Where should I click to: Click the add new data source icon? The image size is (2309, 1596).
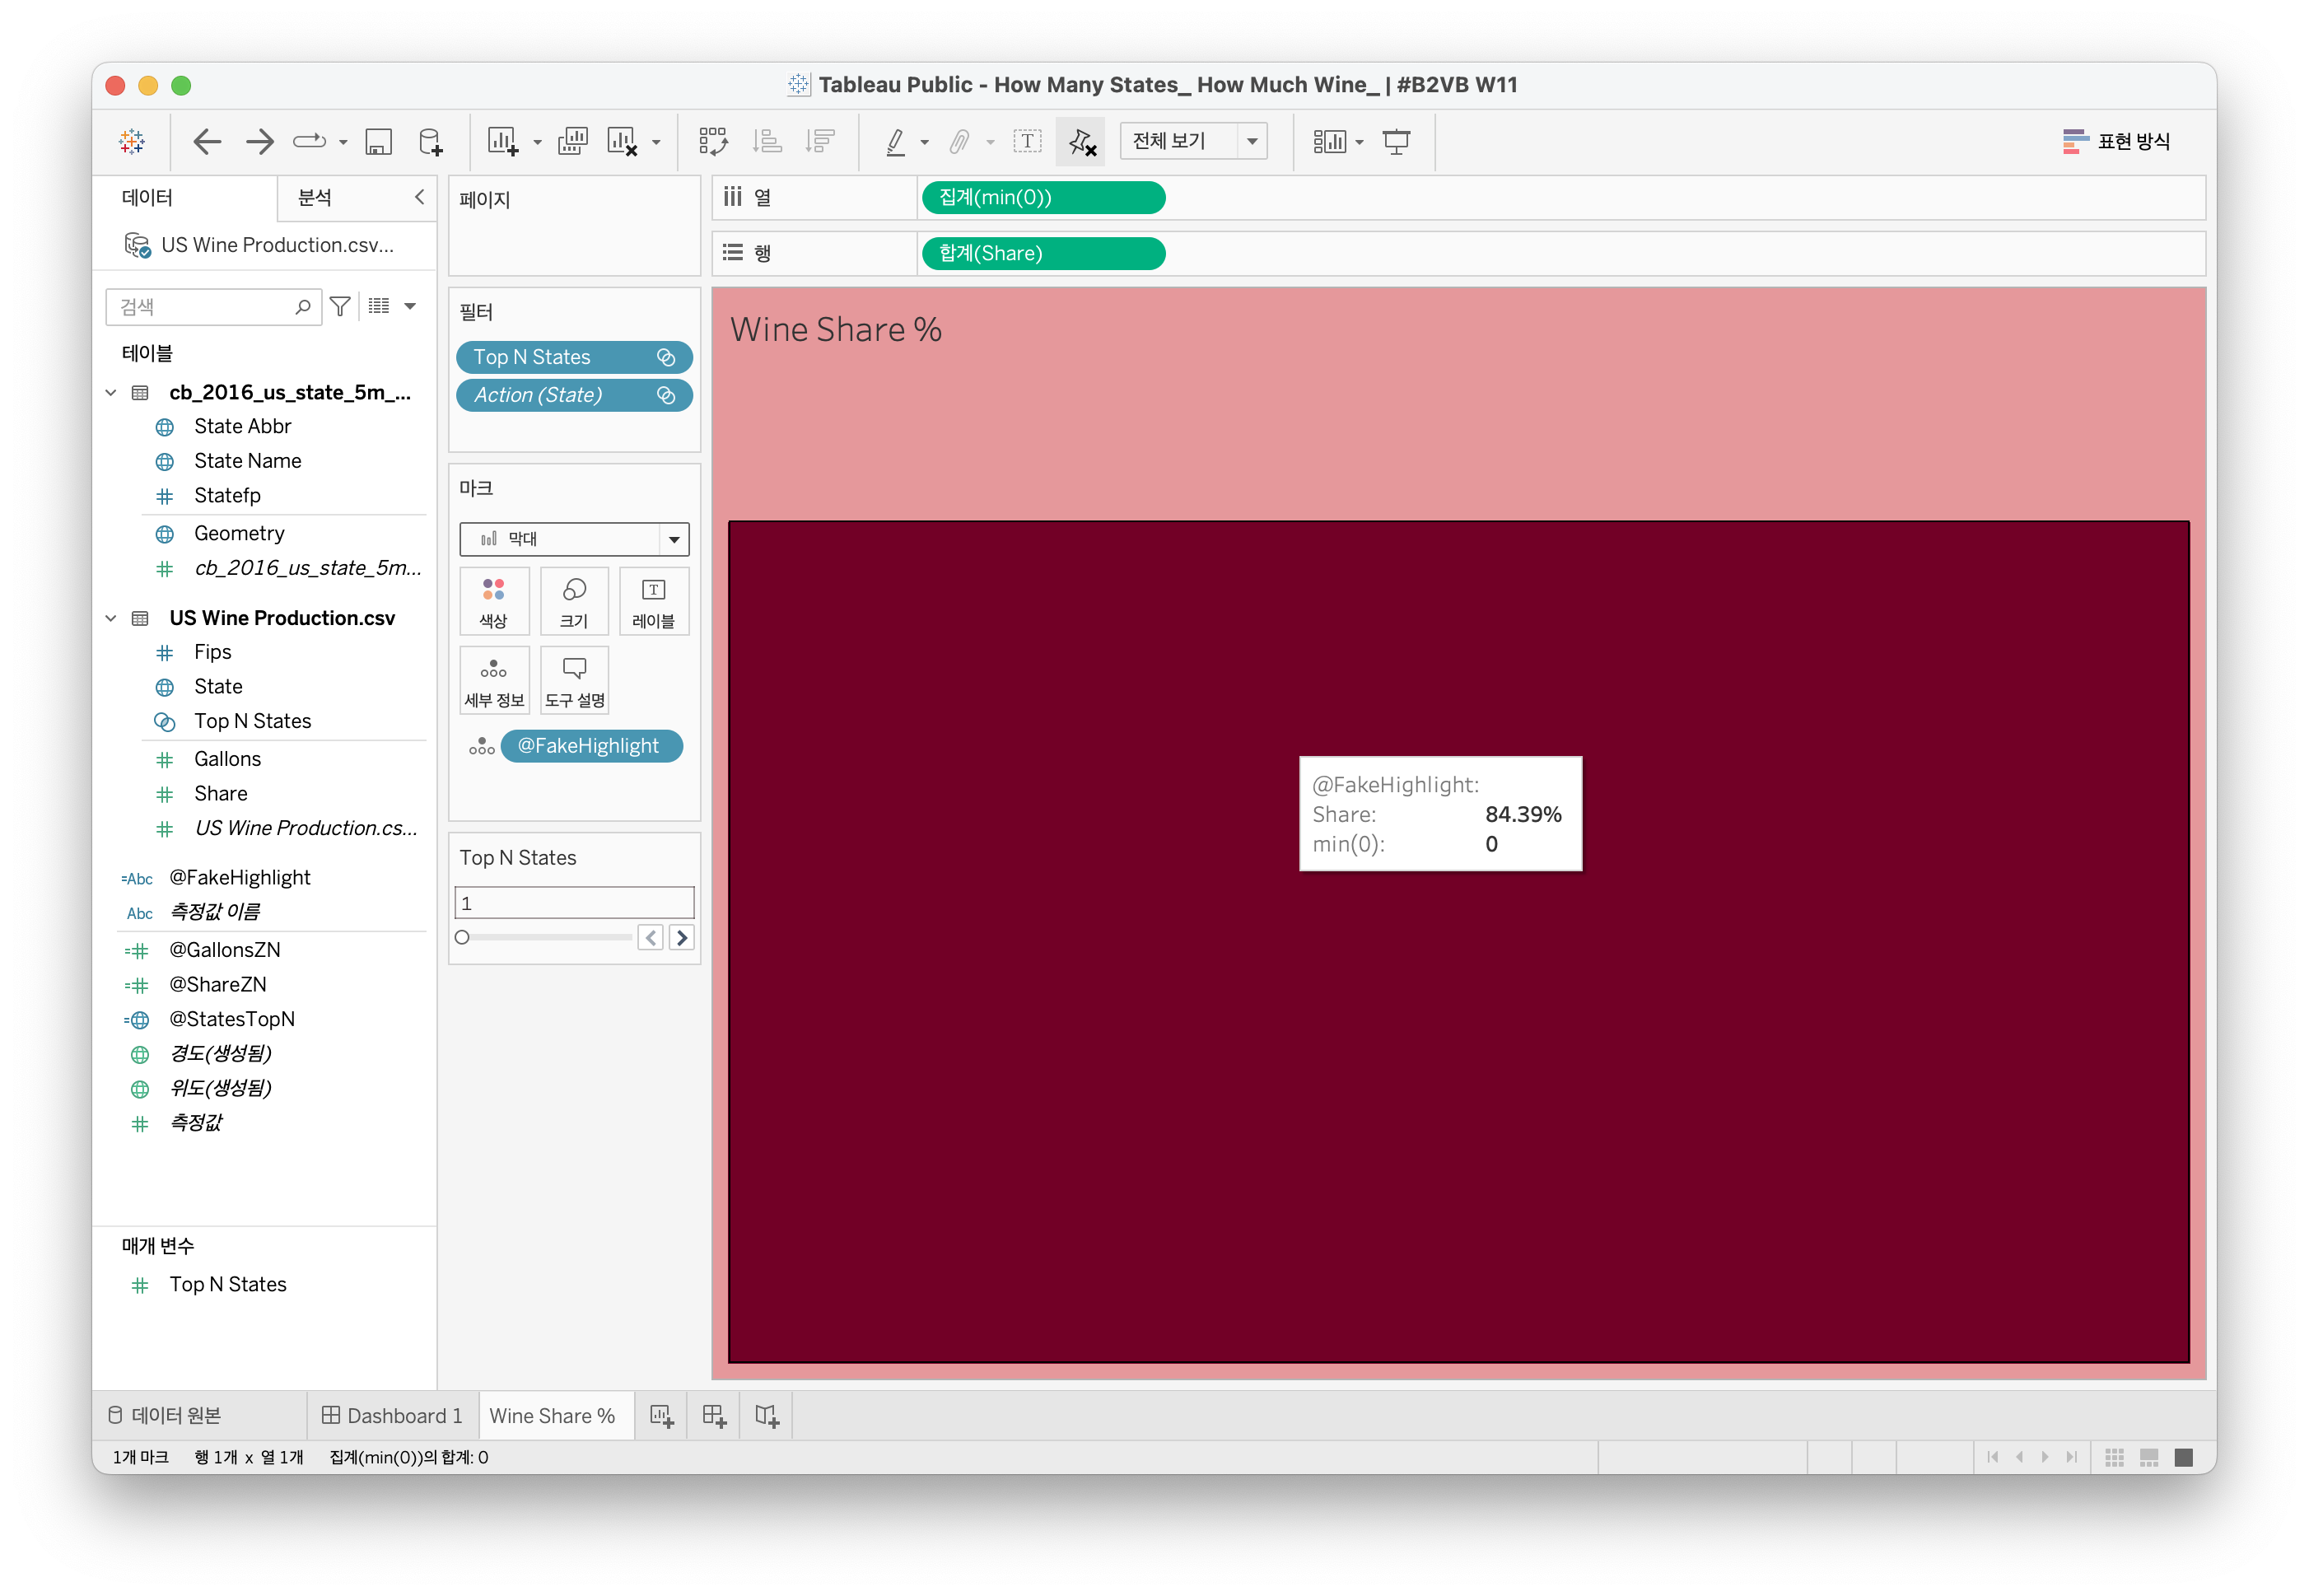pos(430,142)
